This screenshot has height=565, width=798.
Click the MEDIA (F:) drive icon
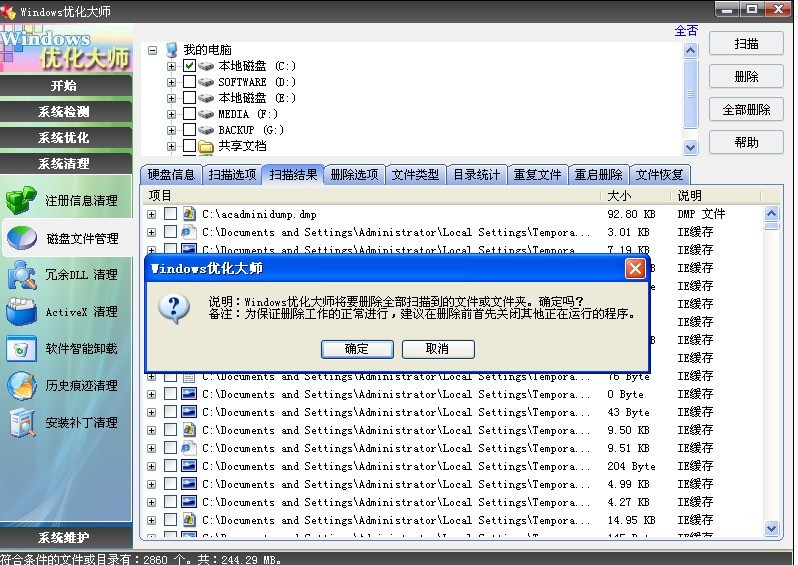pyautogui.click(x=206, y=114)
